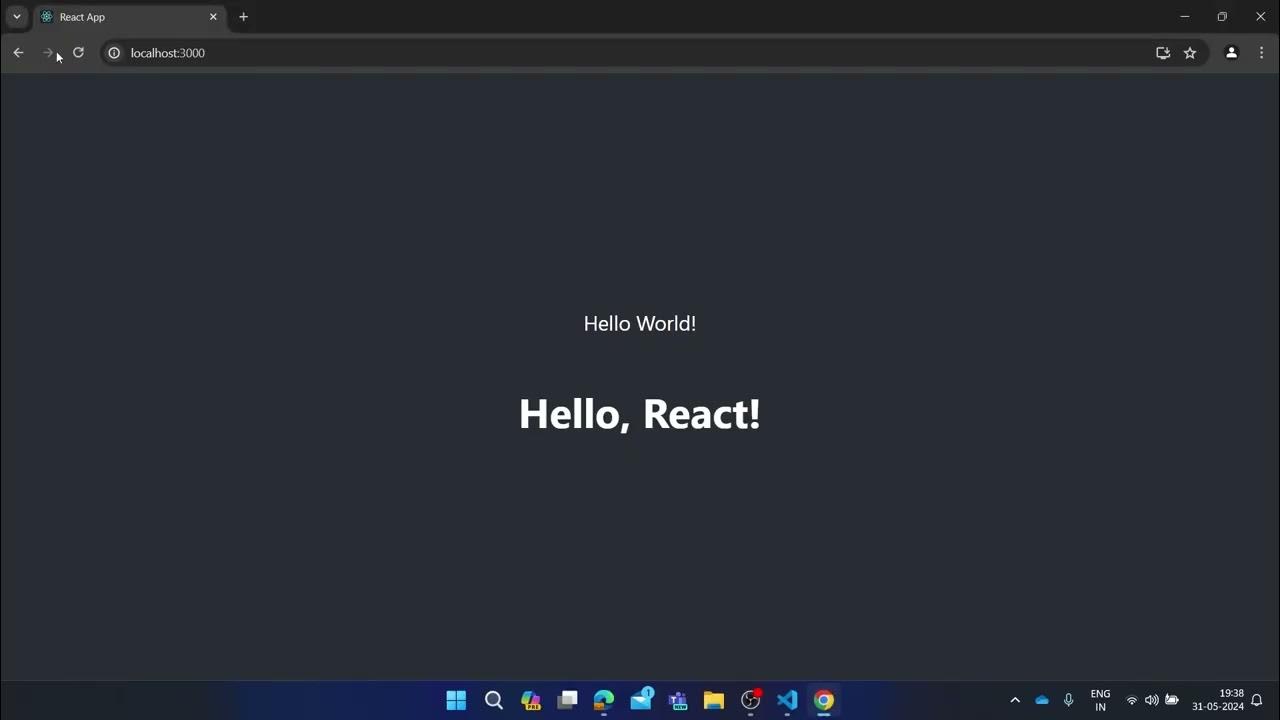Open the clock showing 19:38
1280x720 pixels.
pos(1218,700)
